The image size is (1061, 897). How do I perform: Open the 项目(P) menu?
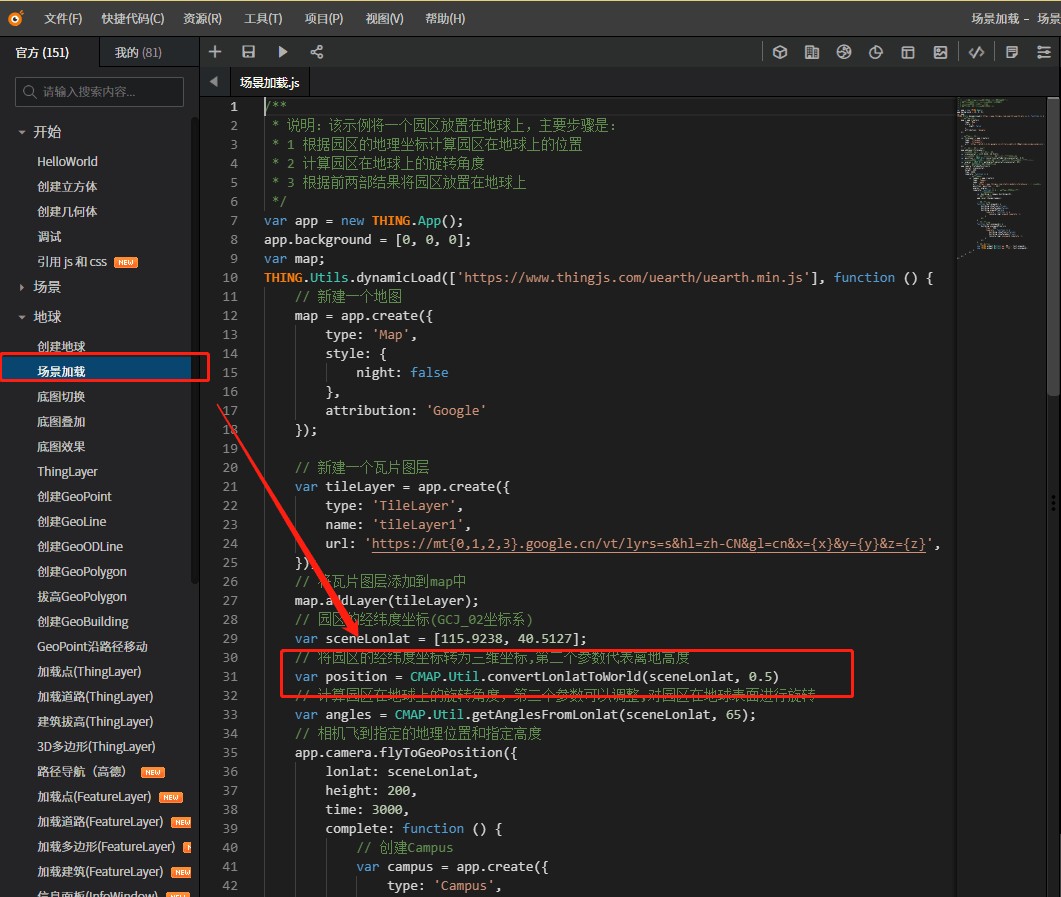323,18
